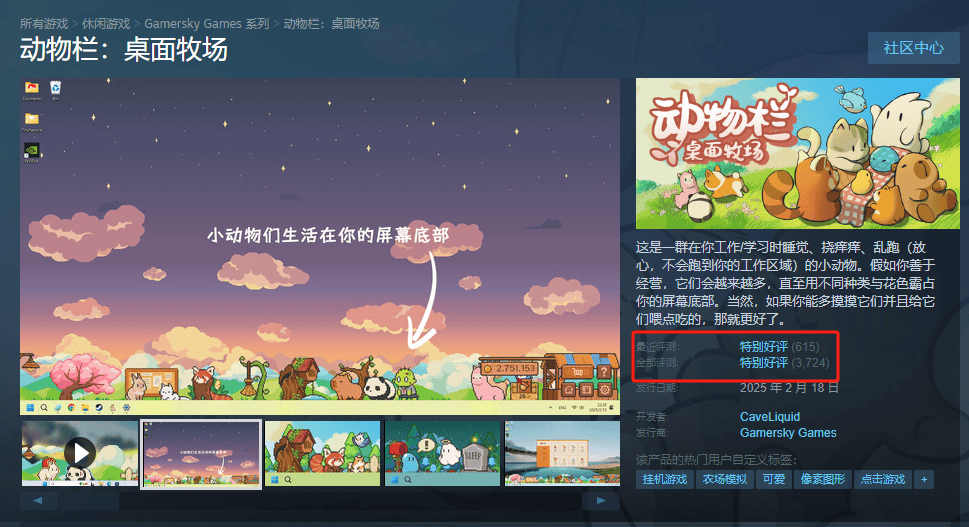Play the trailer video thumbnail

pyautogui.click(x=80, y=453)
